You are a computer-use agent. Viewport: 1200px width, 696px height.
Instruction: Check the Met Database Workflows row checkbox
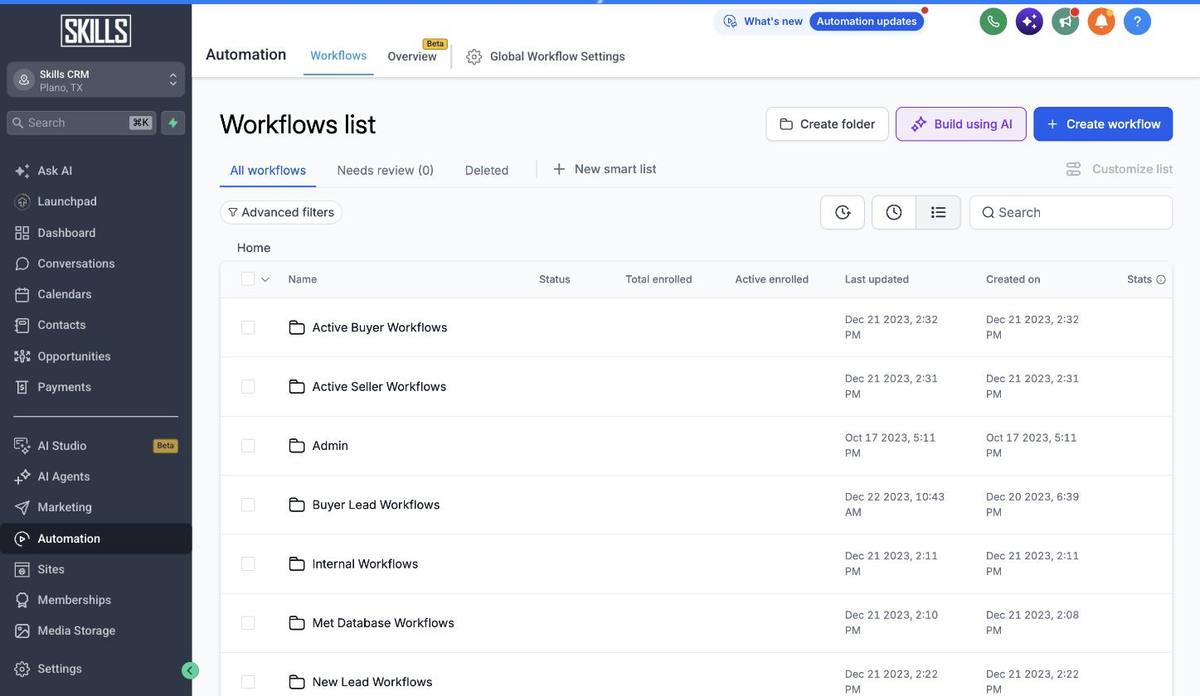[x=248, y=622]
